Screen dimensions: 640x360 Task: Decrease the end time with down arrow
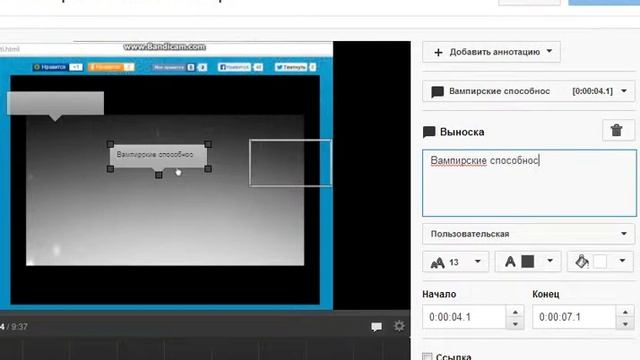[x=625, y=323]
